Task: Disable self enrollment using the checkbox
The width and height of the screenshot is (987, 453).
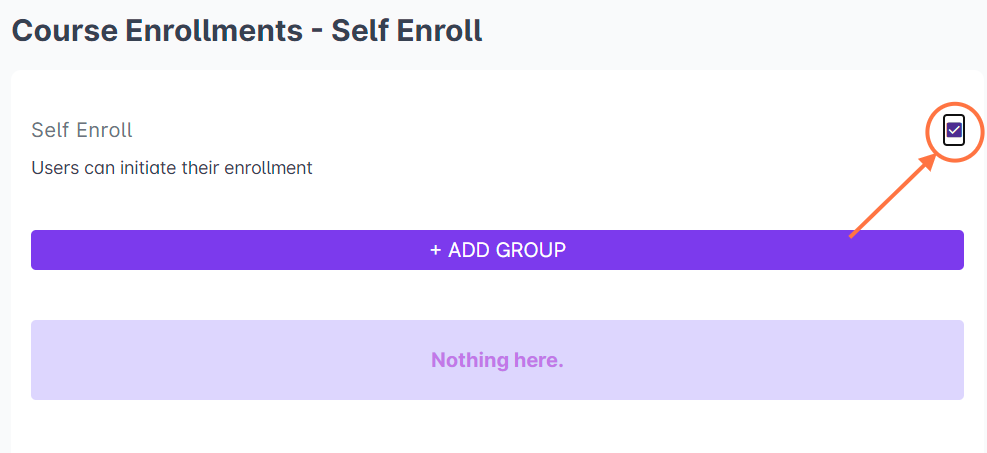Action: [x=954, y=130]
